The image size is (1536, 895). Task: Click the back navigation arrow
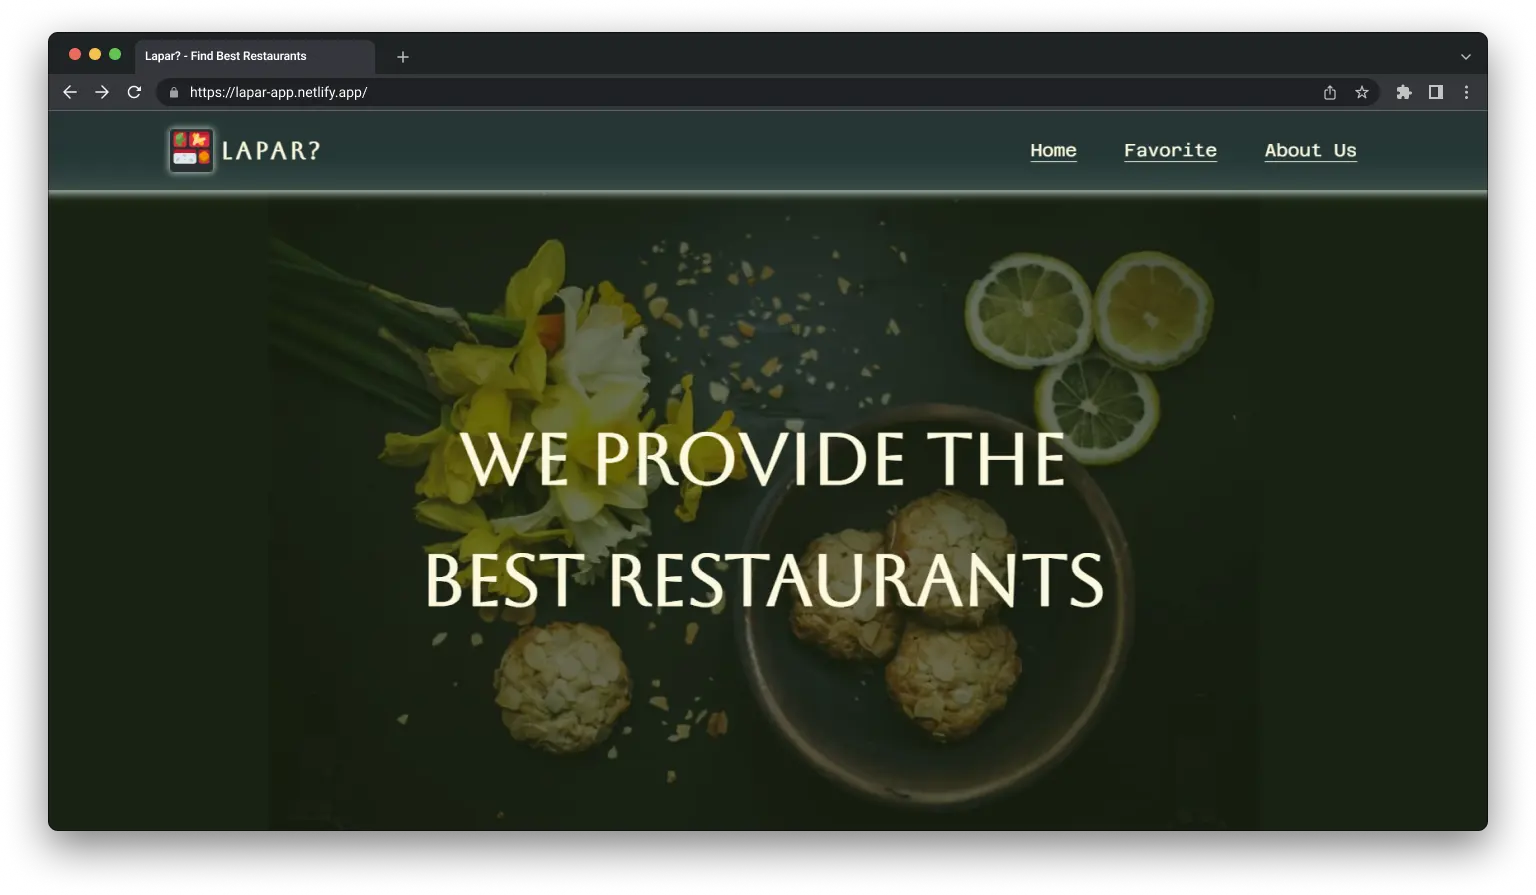point(69,92)
